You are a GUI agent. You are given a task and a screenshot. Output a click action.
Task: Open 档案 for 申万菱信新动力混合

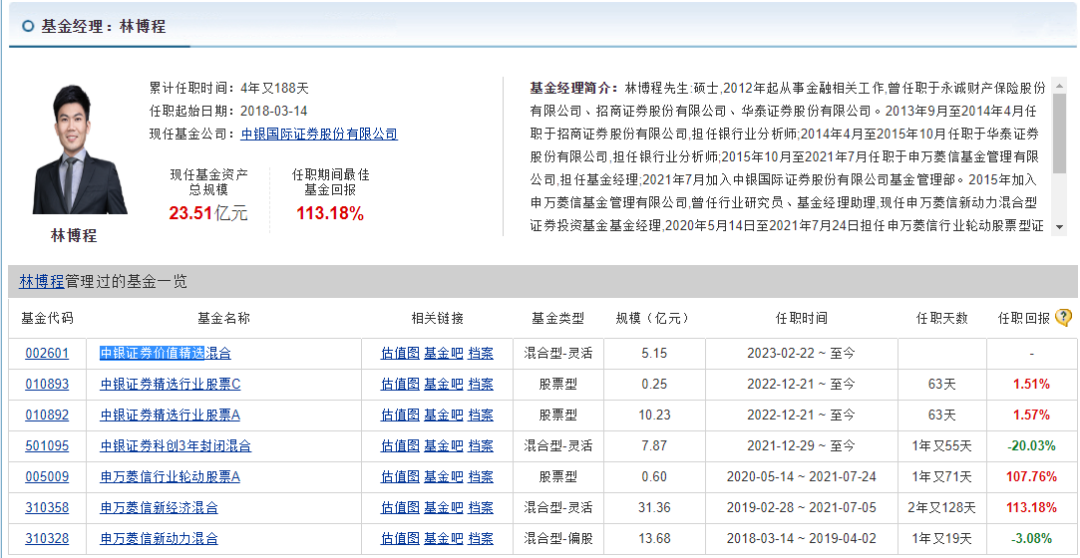click(x=481, y=539)
